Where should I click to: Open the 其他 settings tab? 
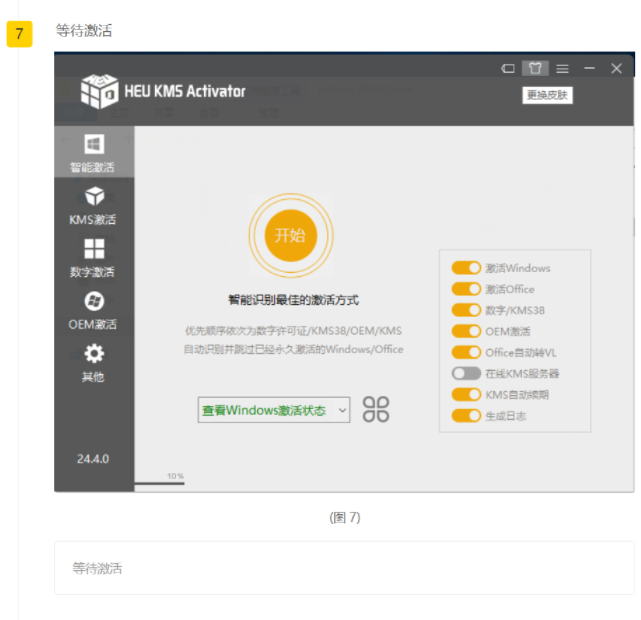pos(94,363)
